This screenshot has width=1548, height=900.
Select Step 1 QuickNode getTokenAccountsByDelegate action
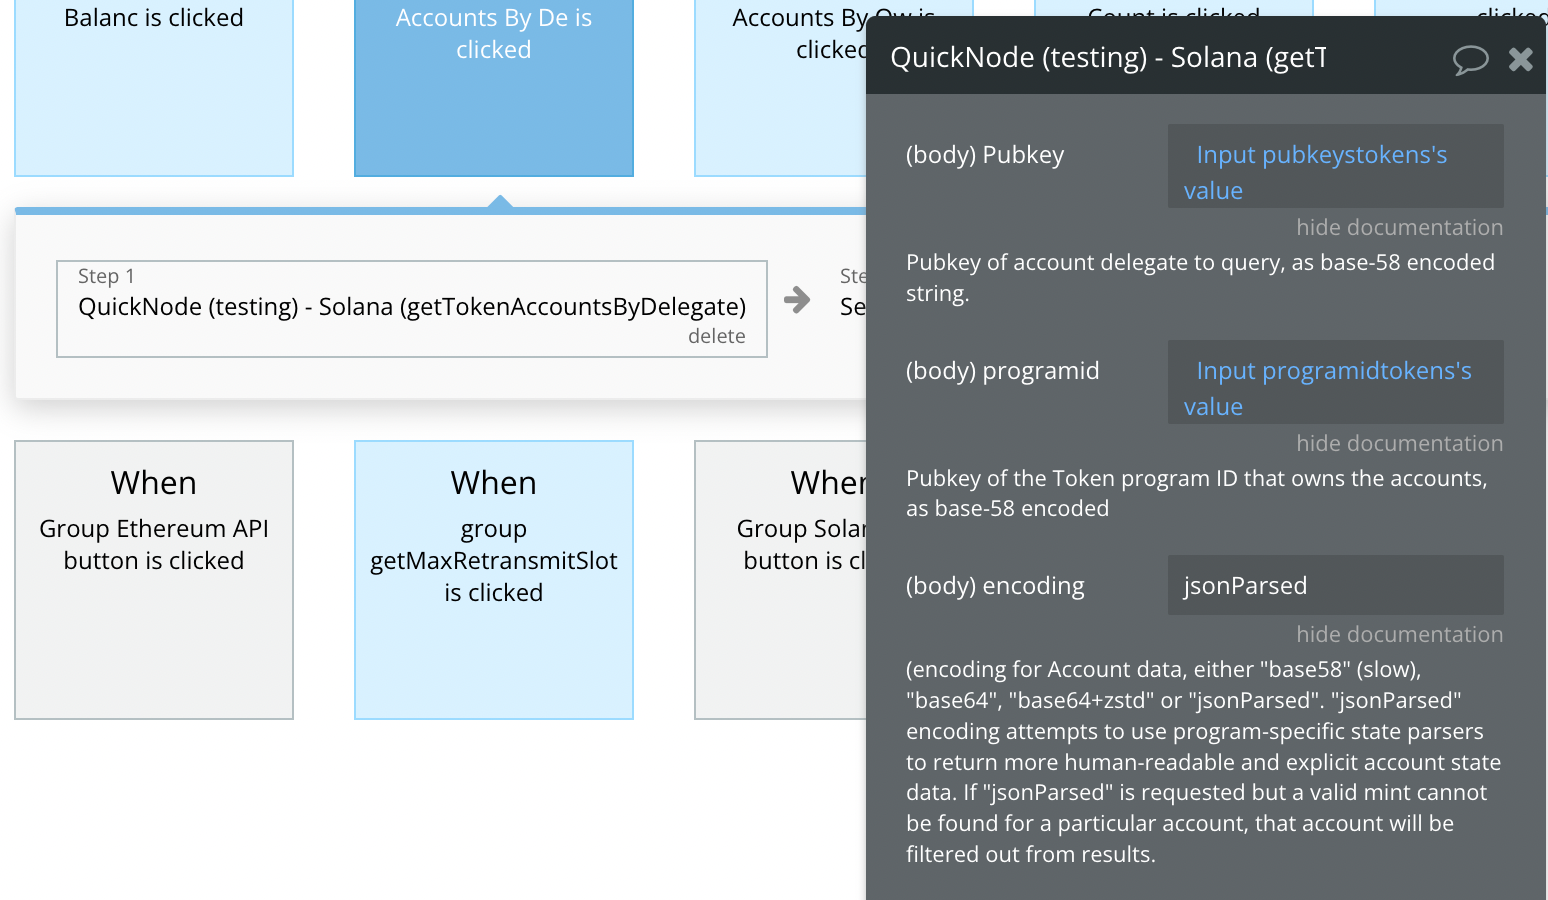pyautogui.click(x=412, y=309)
